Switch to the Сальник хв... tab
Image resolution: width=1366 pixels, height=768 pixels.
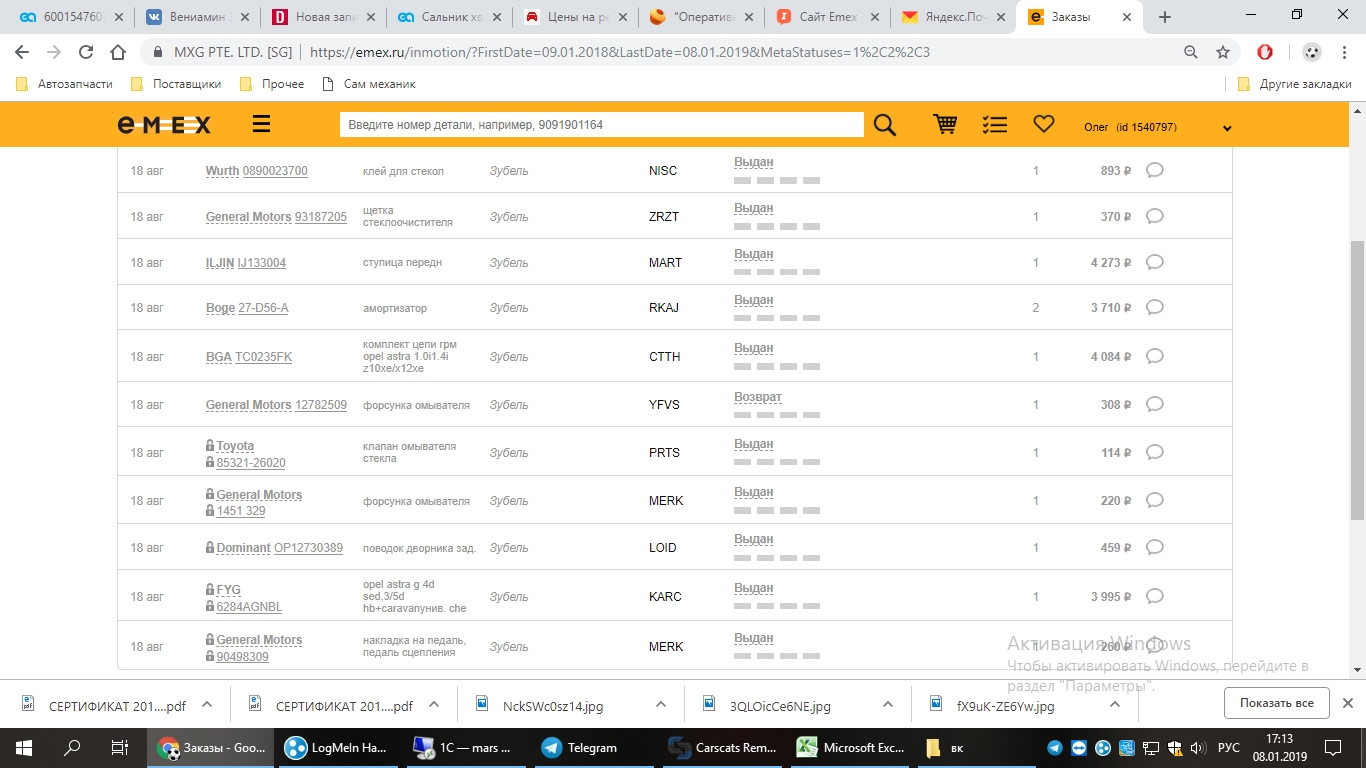tap(450, 17)
